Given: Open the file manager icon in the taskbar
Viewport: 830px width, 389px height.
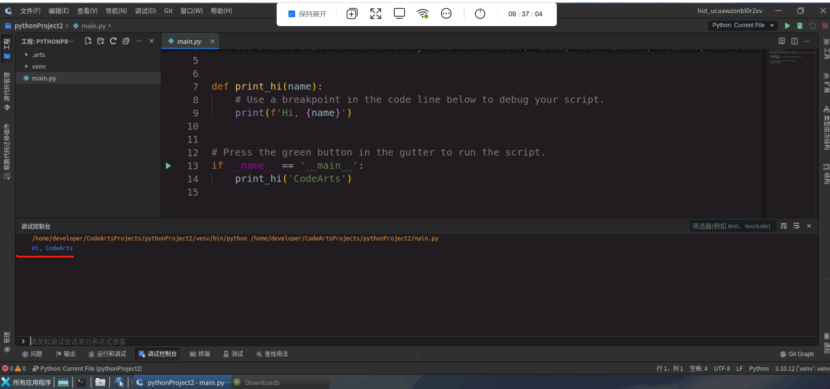Looking at the screenshot, I should pyautogui.click(x=100, y=382).
